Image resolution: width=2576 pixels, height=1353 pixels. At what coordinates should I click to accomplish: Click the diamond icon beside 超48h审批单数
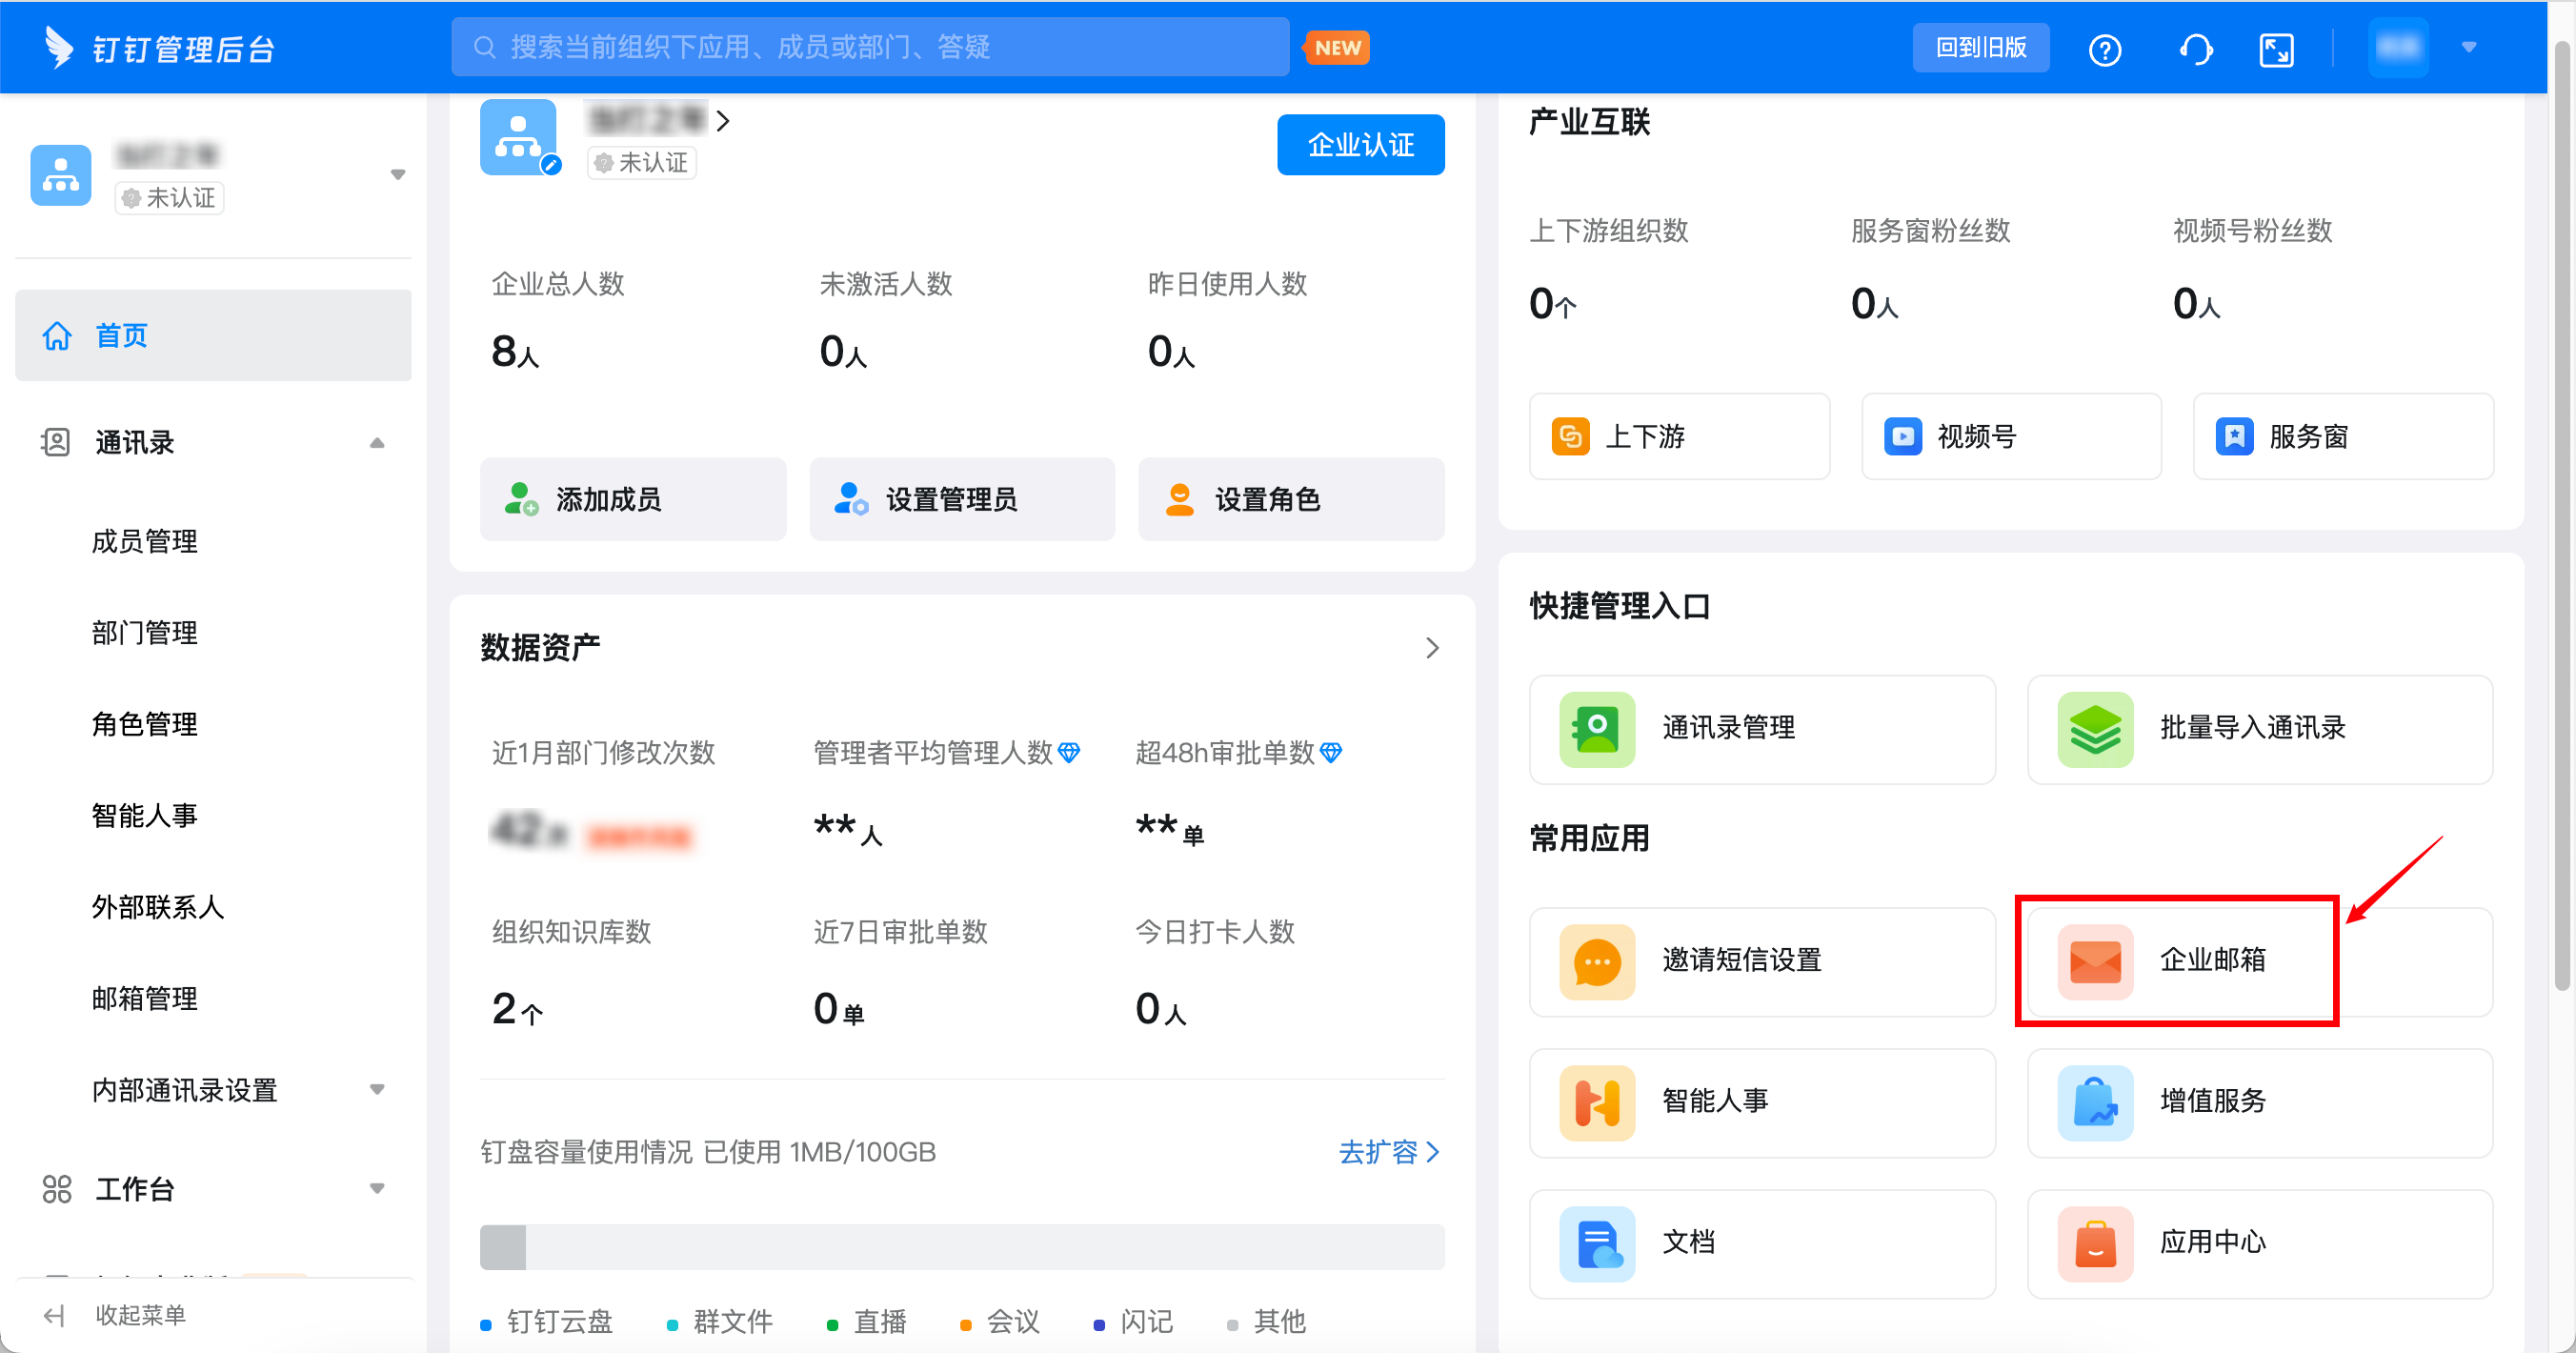[1331, 753]
